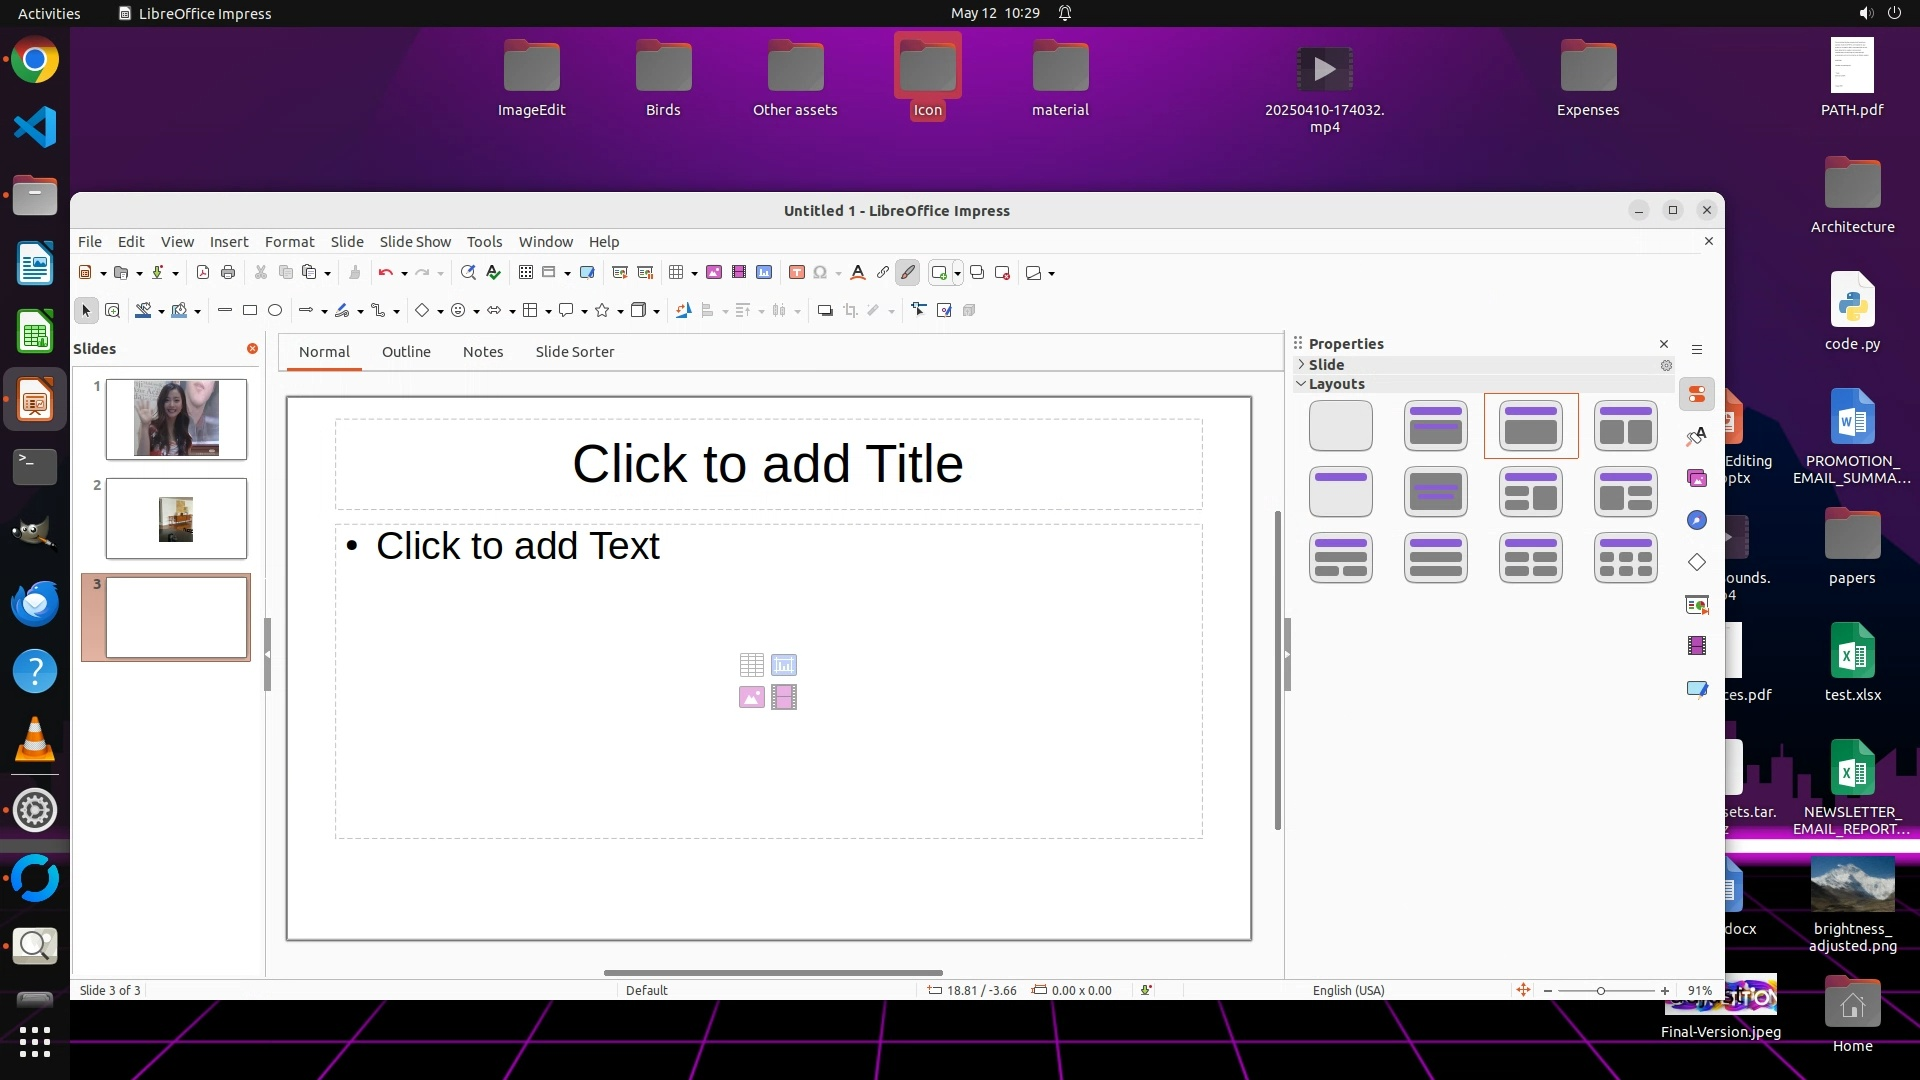The width and height of the screenshot is (1920, 1080).
Task: Select the Ellipse drawing tool
Action: point(275,310)
